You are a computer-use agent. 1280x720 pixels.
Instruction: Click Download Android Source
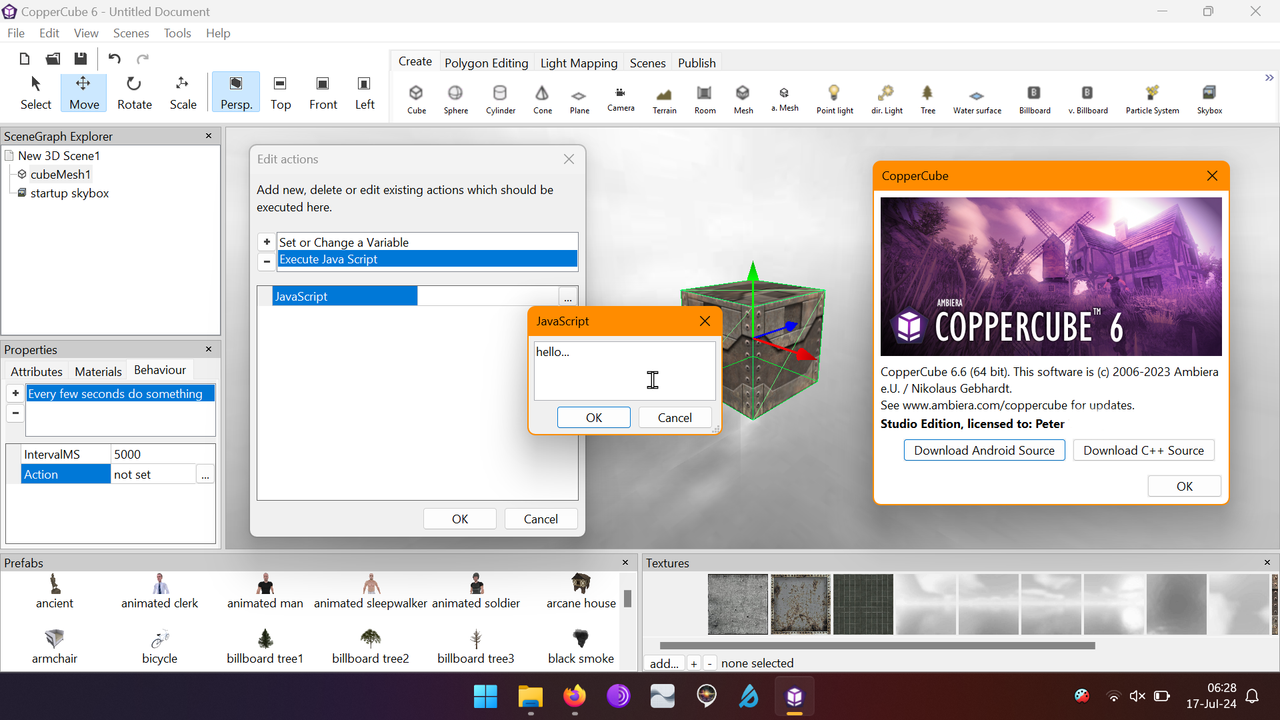coord(983,450)
